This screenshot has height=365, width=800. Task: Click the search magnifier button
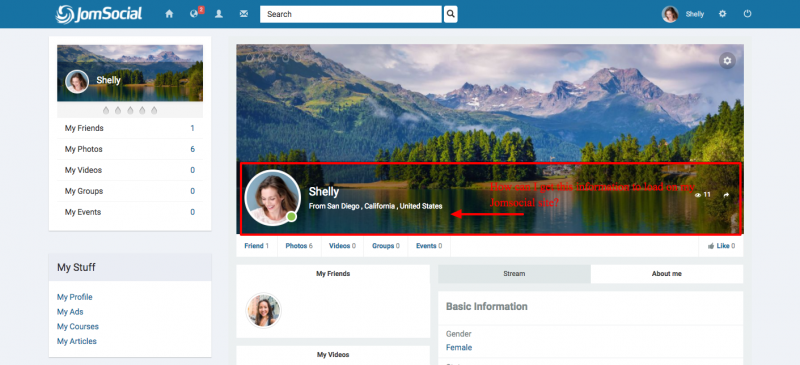click(x=451, y=14)
